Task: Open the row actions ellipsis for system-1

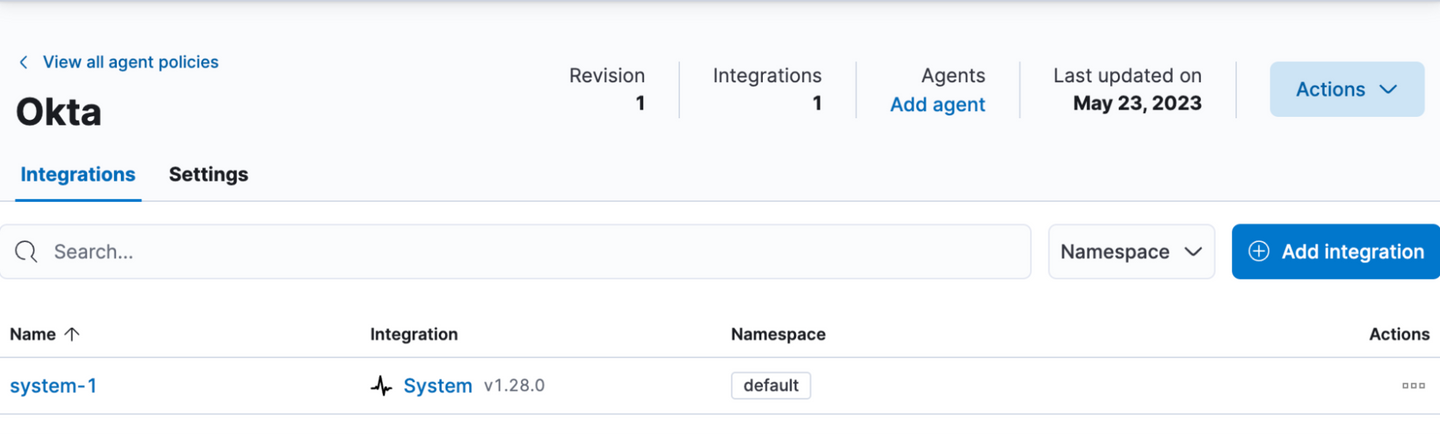Action: point(1413,386)
